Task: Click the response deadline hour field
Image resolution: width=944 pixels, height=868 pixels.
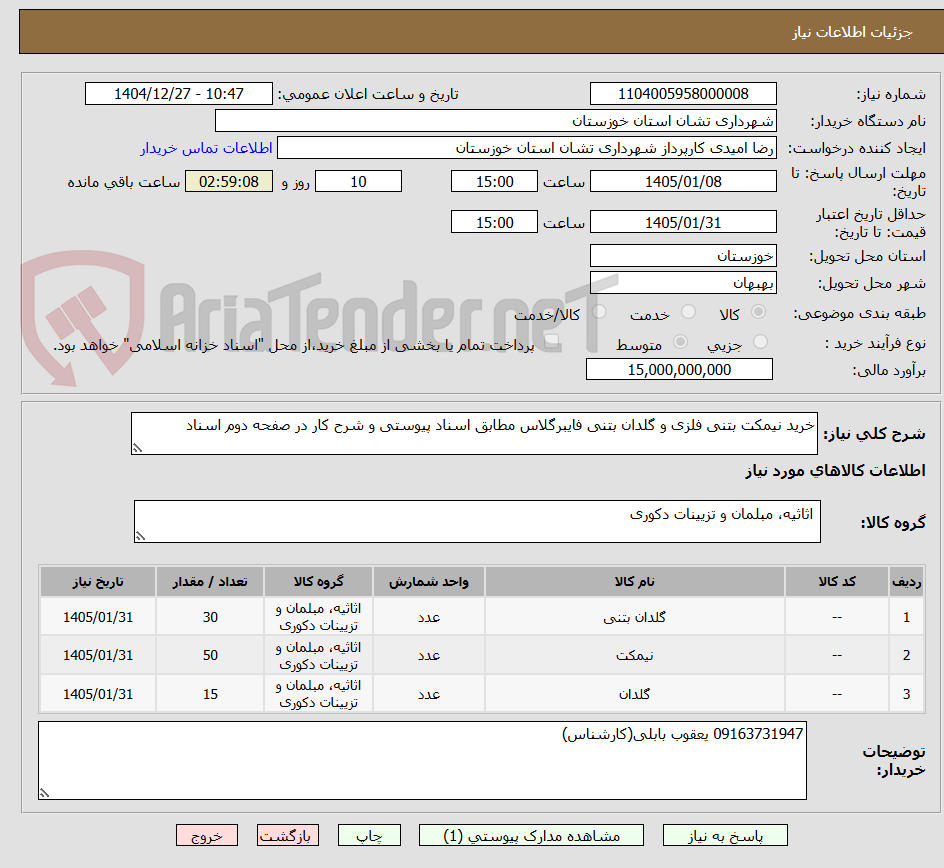Action: (x=494, y=181)
